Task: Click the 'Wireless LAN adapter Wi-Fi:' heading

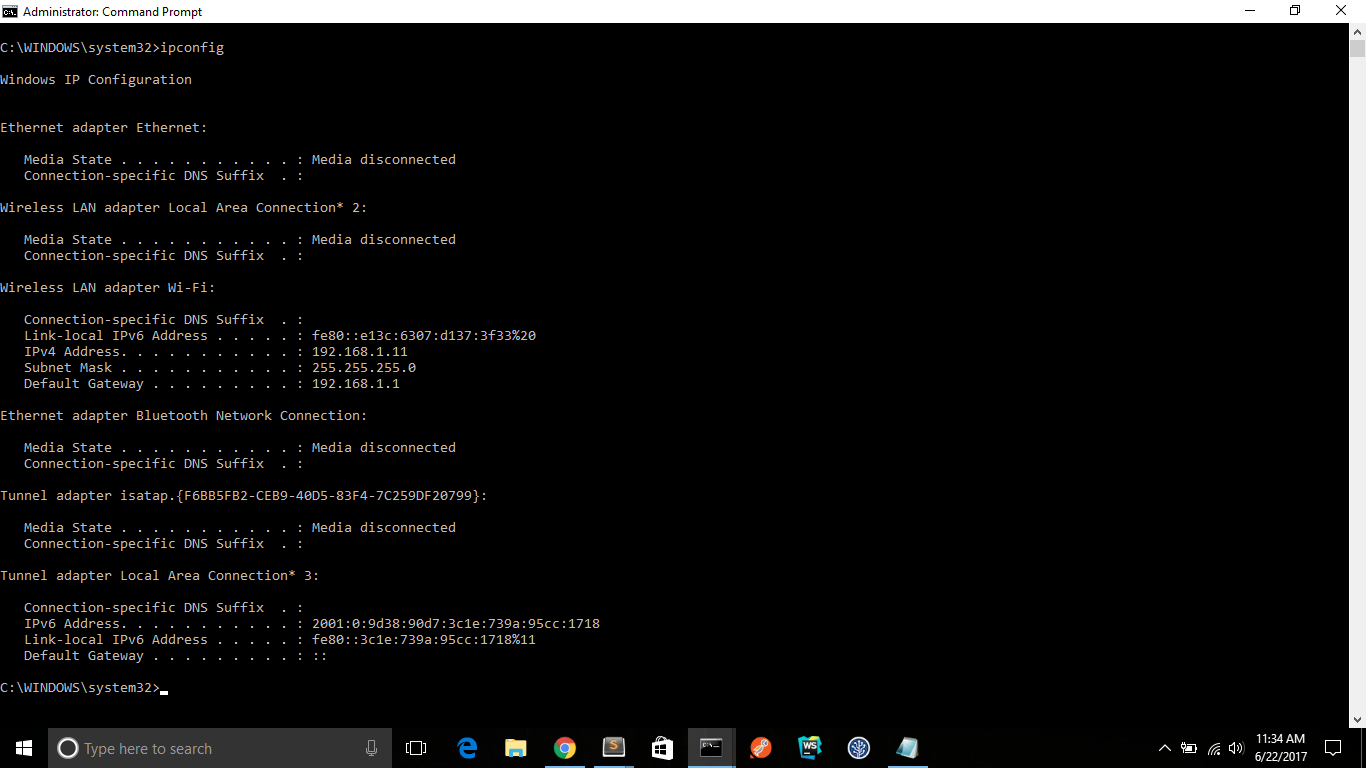Action: coord(108,288)
